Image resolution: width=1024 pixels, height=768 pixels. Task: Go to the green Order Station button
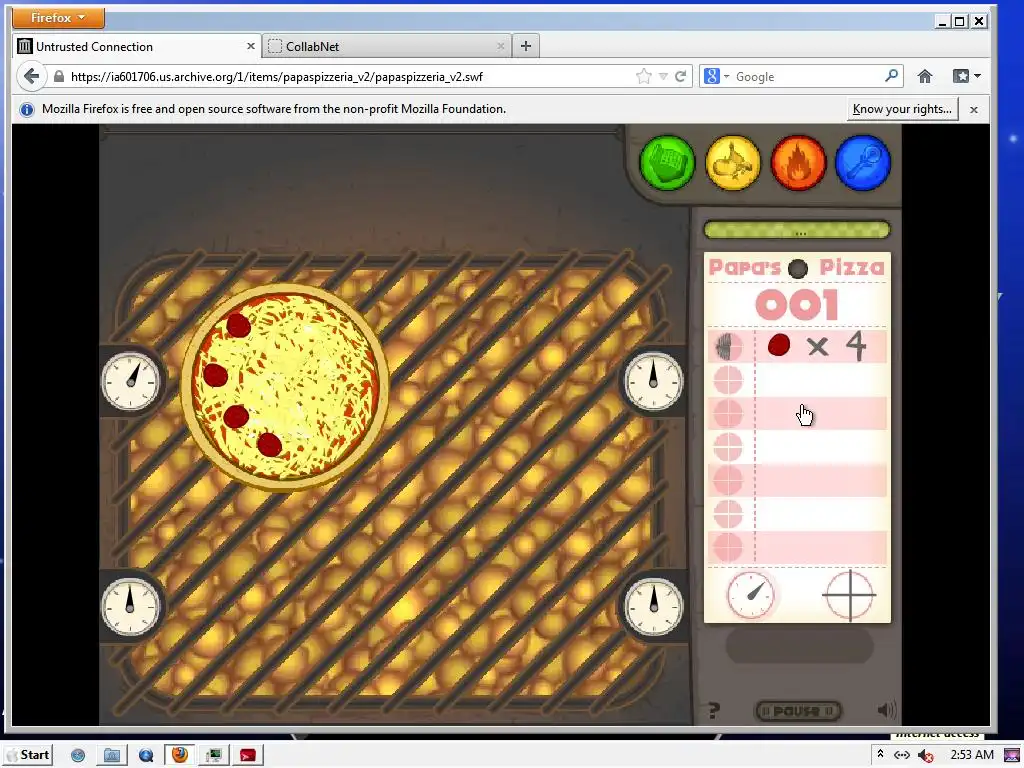click(667, 163)
